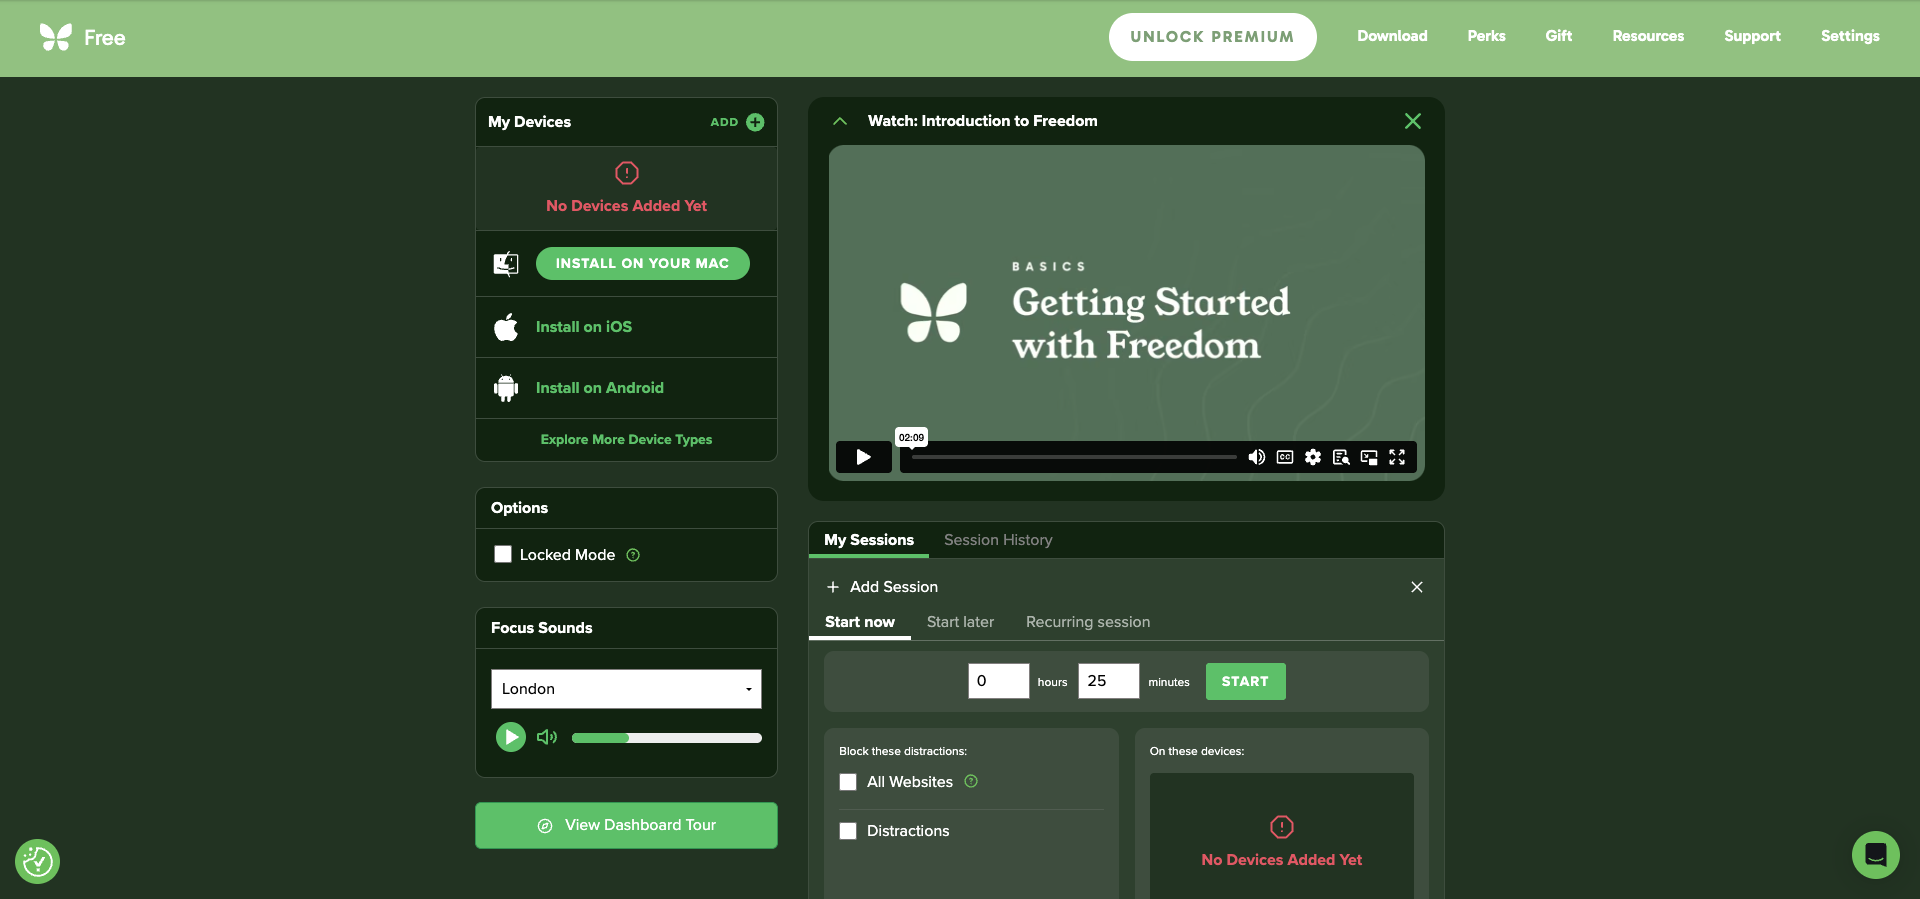
Task: Click the compass icon in View Dashboard Tour
Action: (545, 826)
